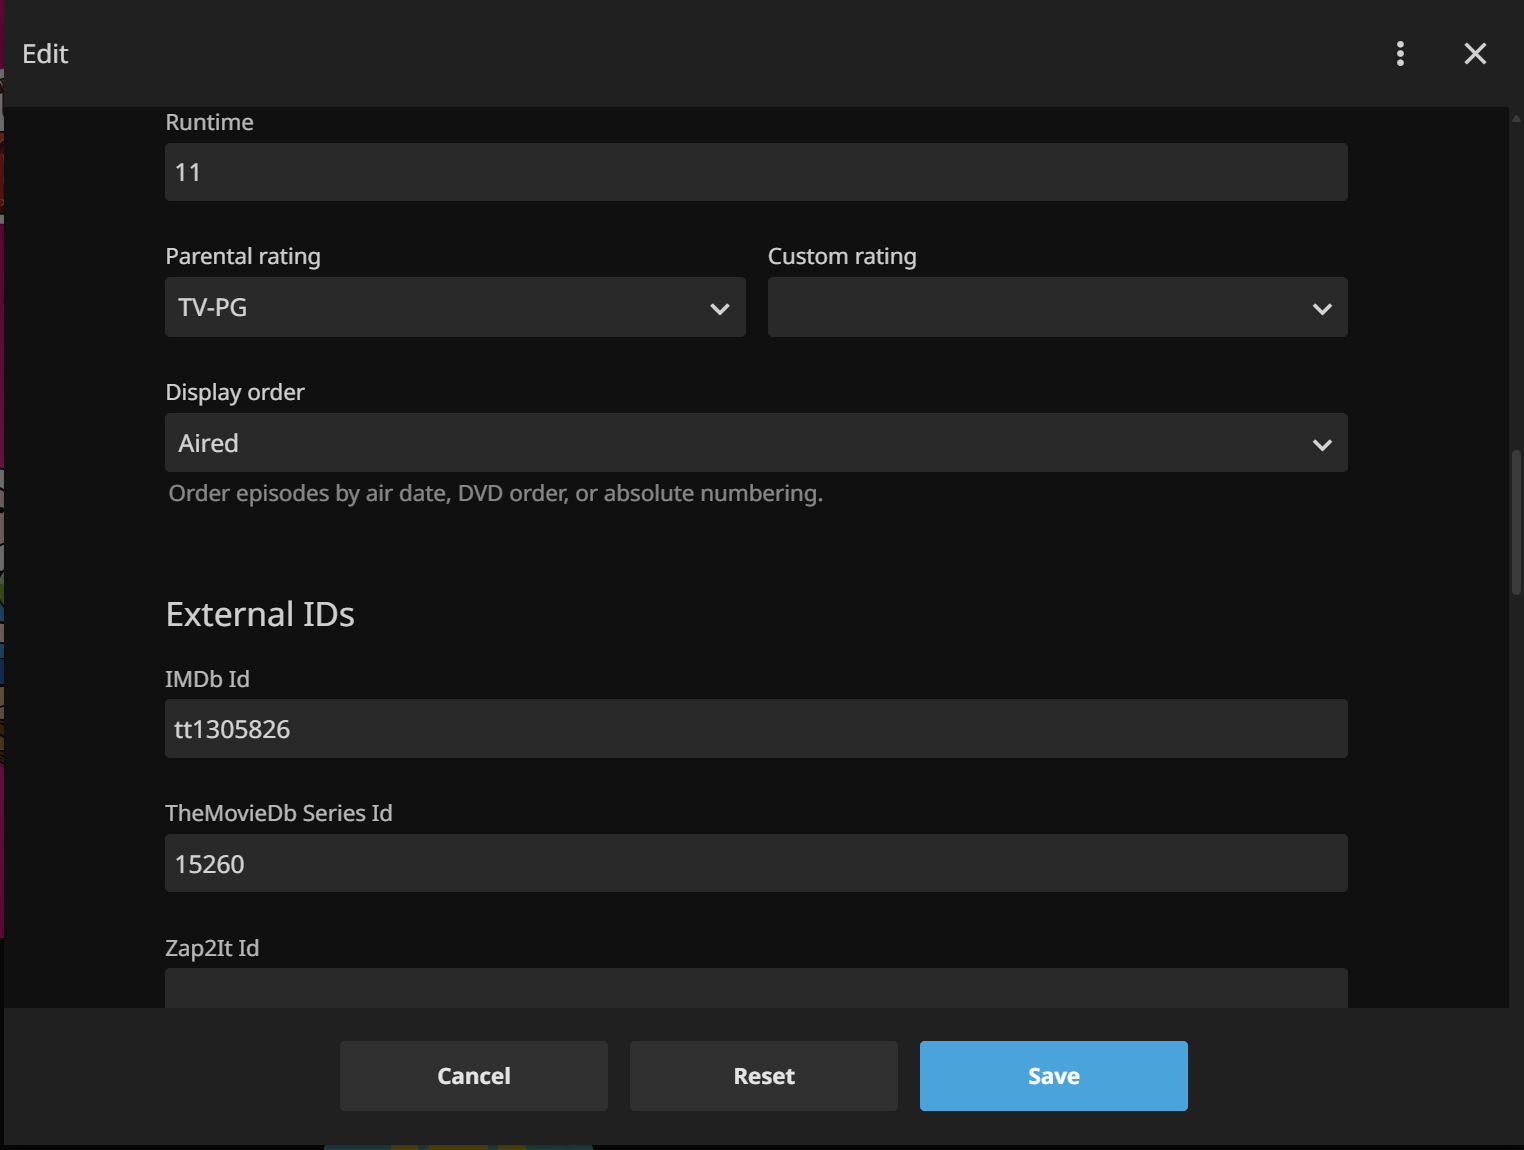1524x1150 pixels.
Task: Click the External IDs section heading
Action: pyautogui.click(x=260, y=614)
